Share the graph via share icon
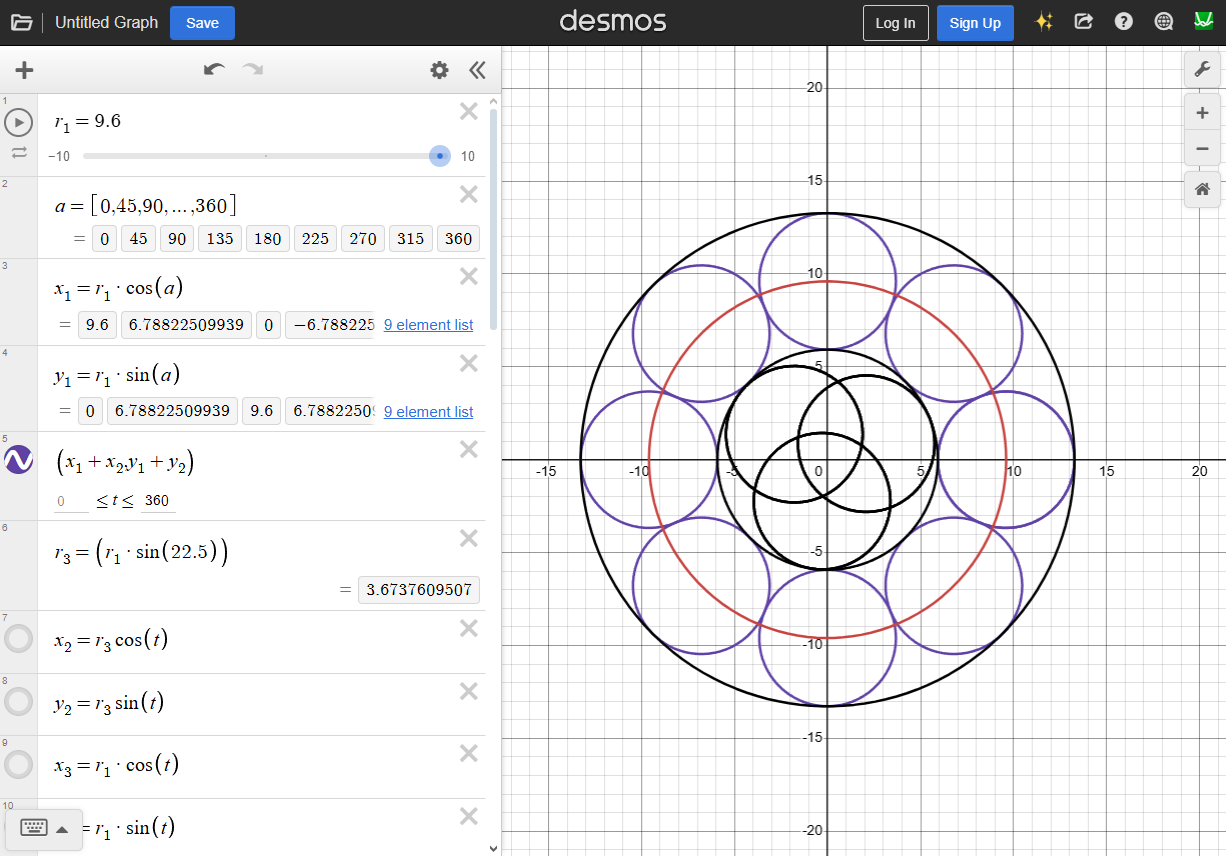1226x856 pixels. (1084, 22)
